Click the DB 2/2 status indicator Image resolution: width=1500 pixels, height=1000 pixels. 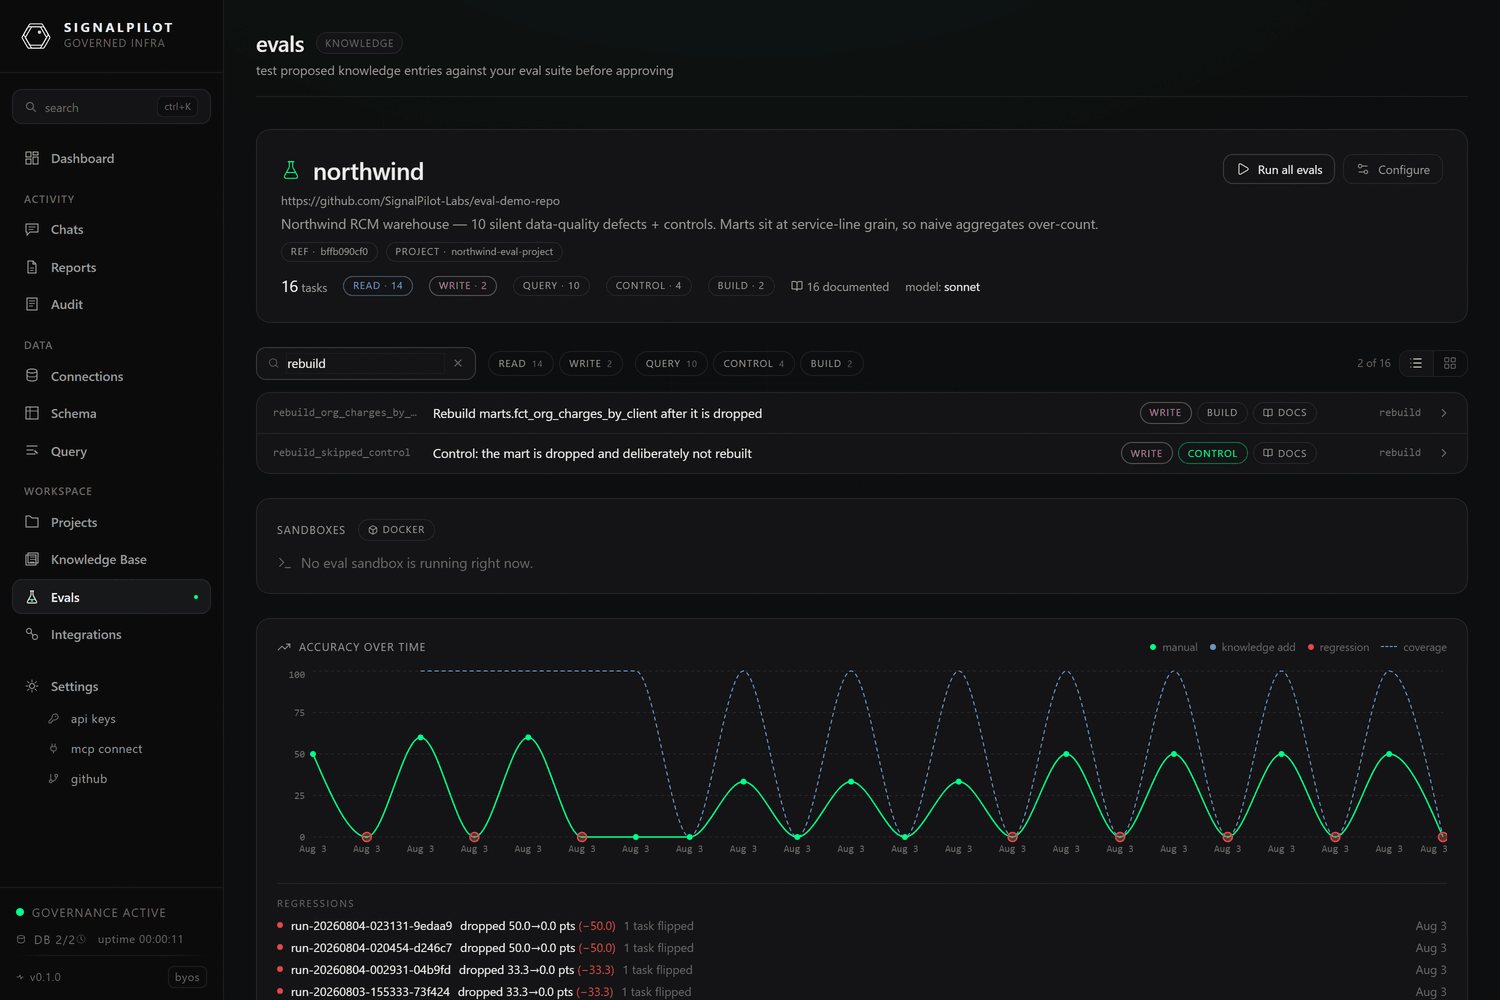(51, 939)
